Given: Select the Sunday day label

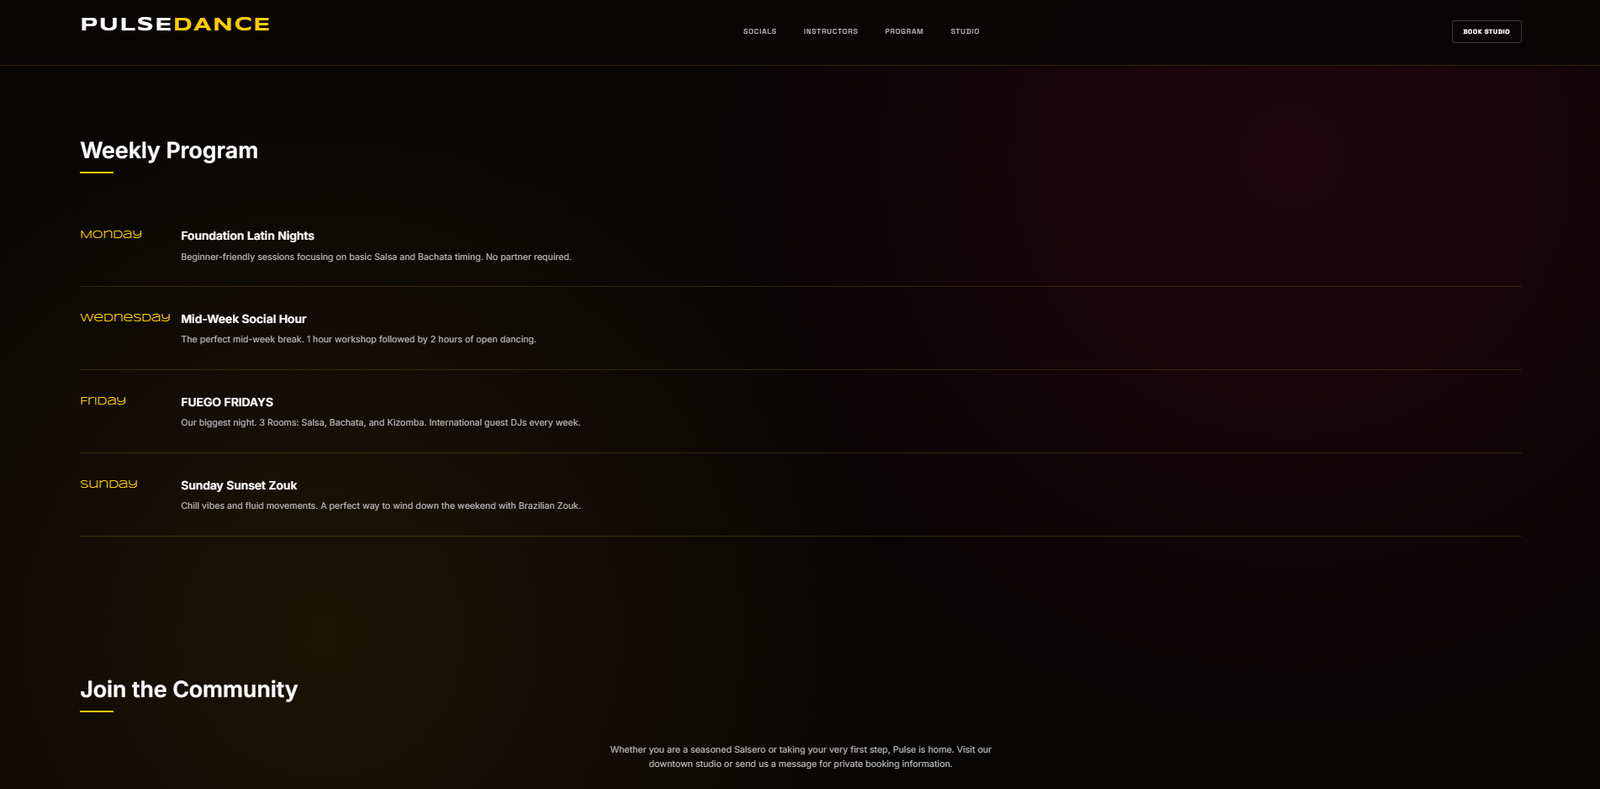Looking at the screenshot, I should [109, 484].
